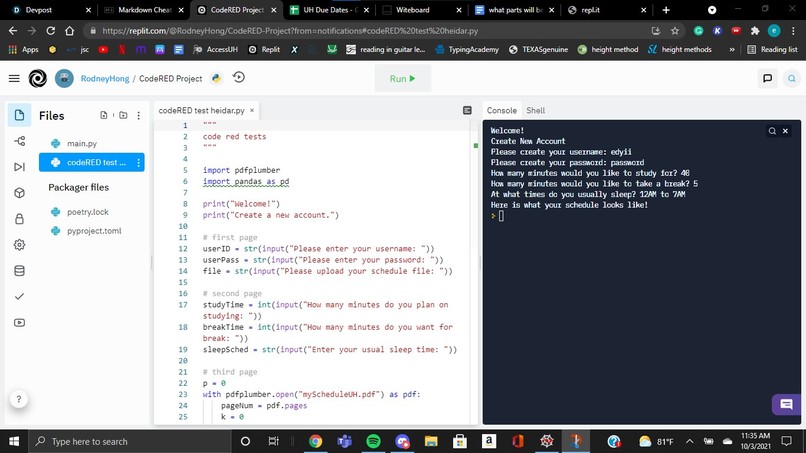Click the line with print("Welcome!")
This screenshot has width=806, height=453.
coord(241,204)
